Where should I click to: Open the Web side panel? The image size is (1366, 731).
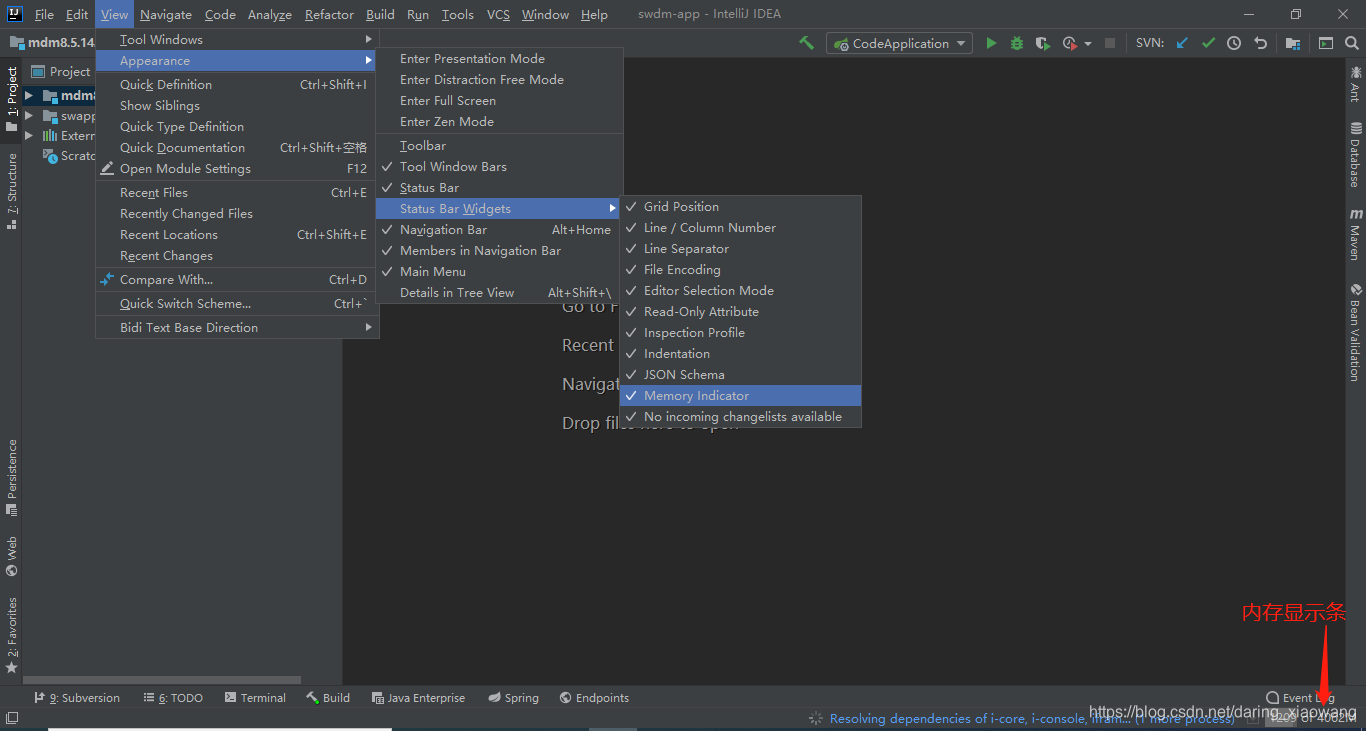[x=12, y=557]
